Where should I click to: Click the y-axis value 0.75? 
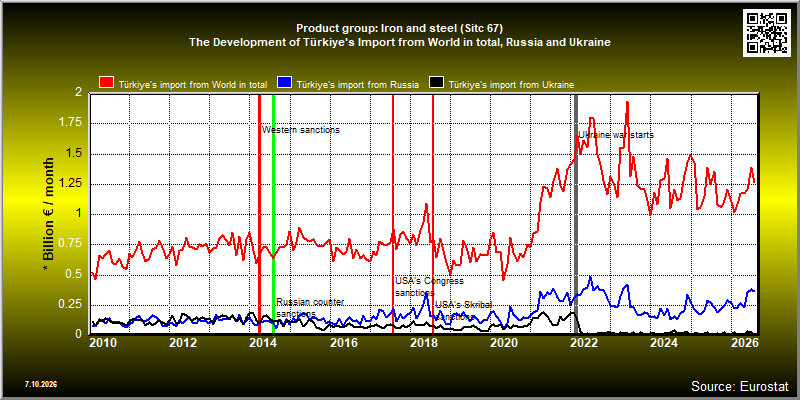tap(71, 243)
